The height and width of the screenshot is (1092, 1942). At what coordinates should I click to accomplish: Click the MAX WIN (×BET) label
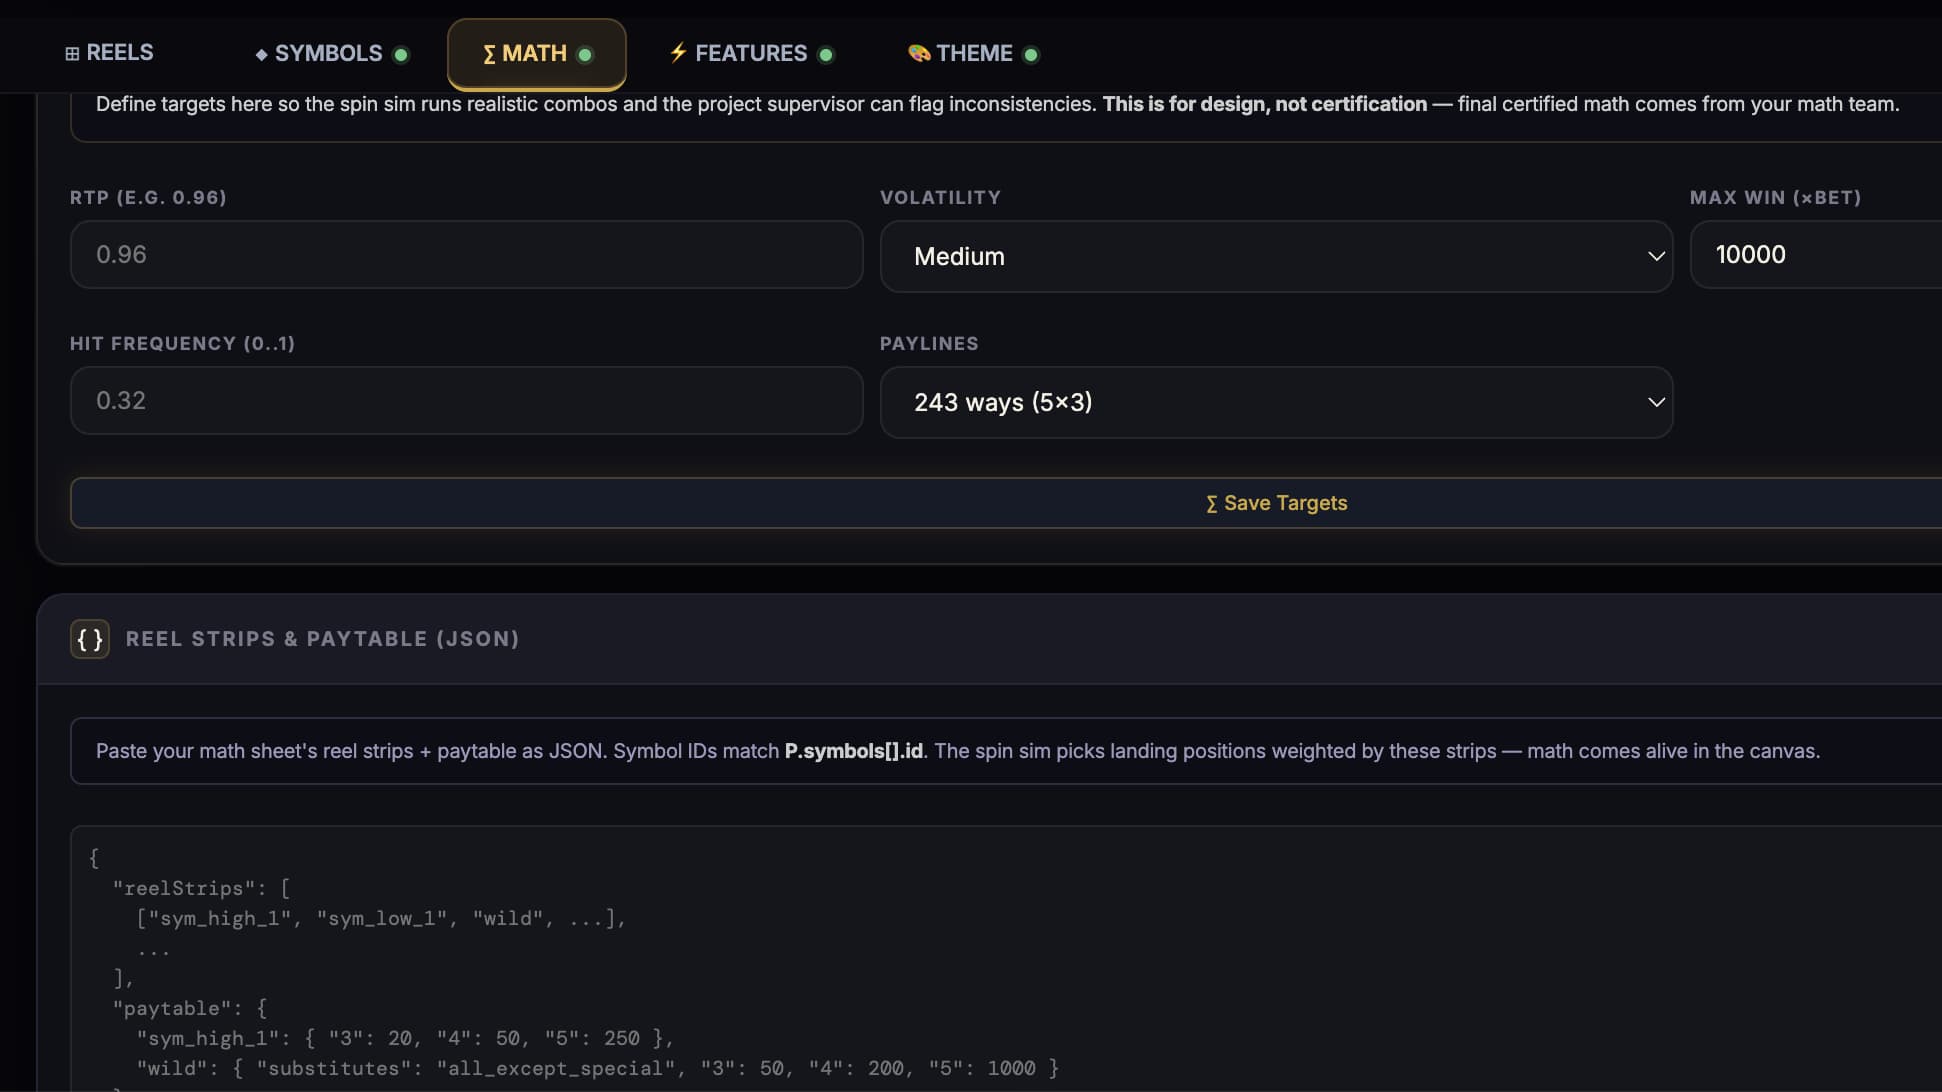(x=1775, y=197)
